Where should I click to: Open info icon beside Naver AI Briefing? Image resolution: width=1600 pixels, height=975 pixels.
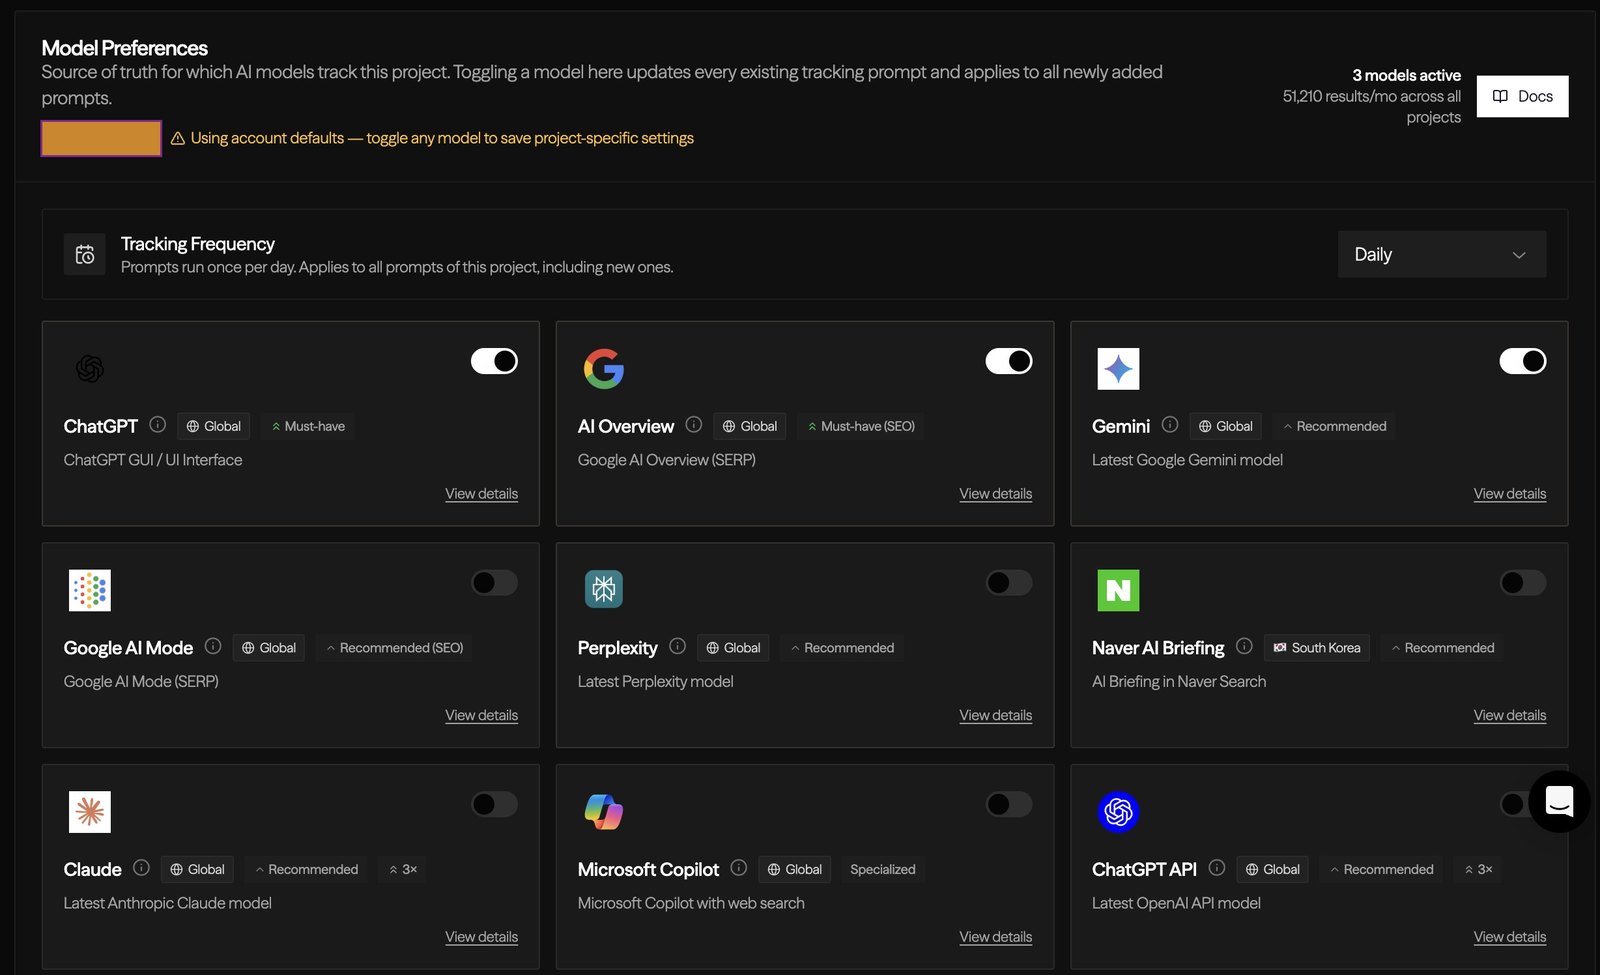(1244, 646)
